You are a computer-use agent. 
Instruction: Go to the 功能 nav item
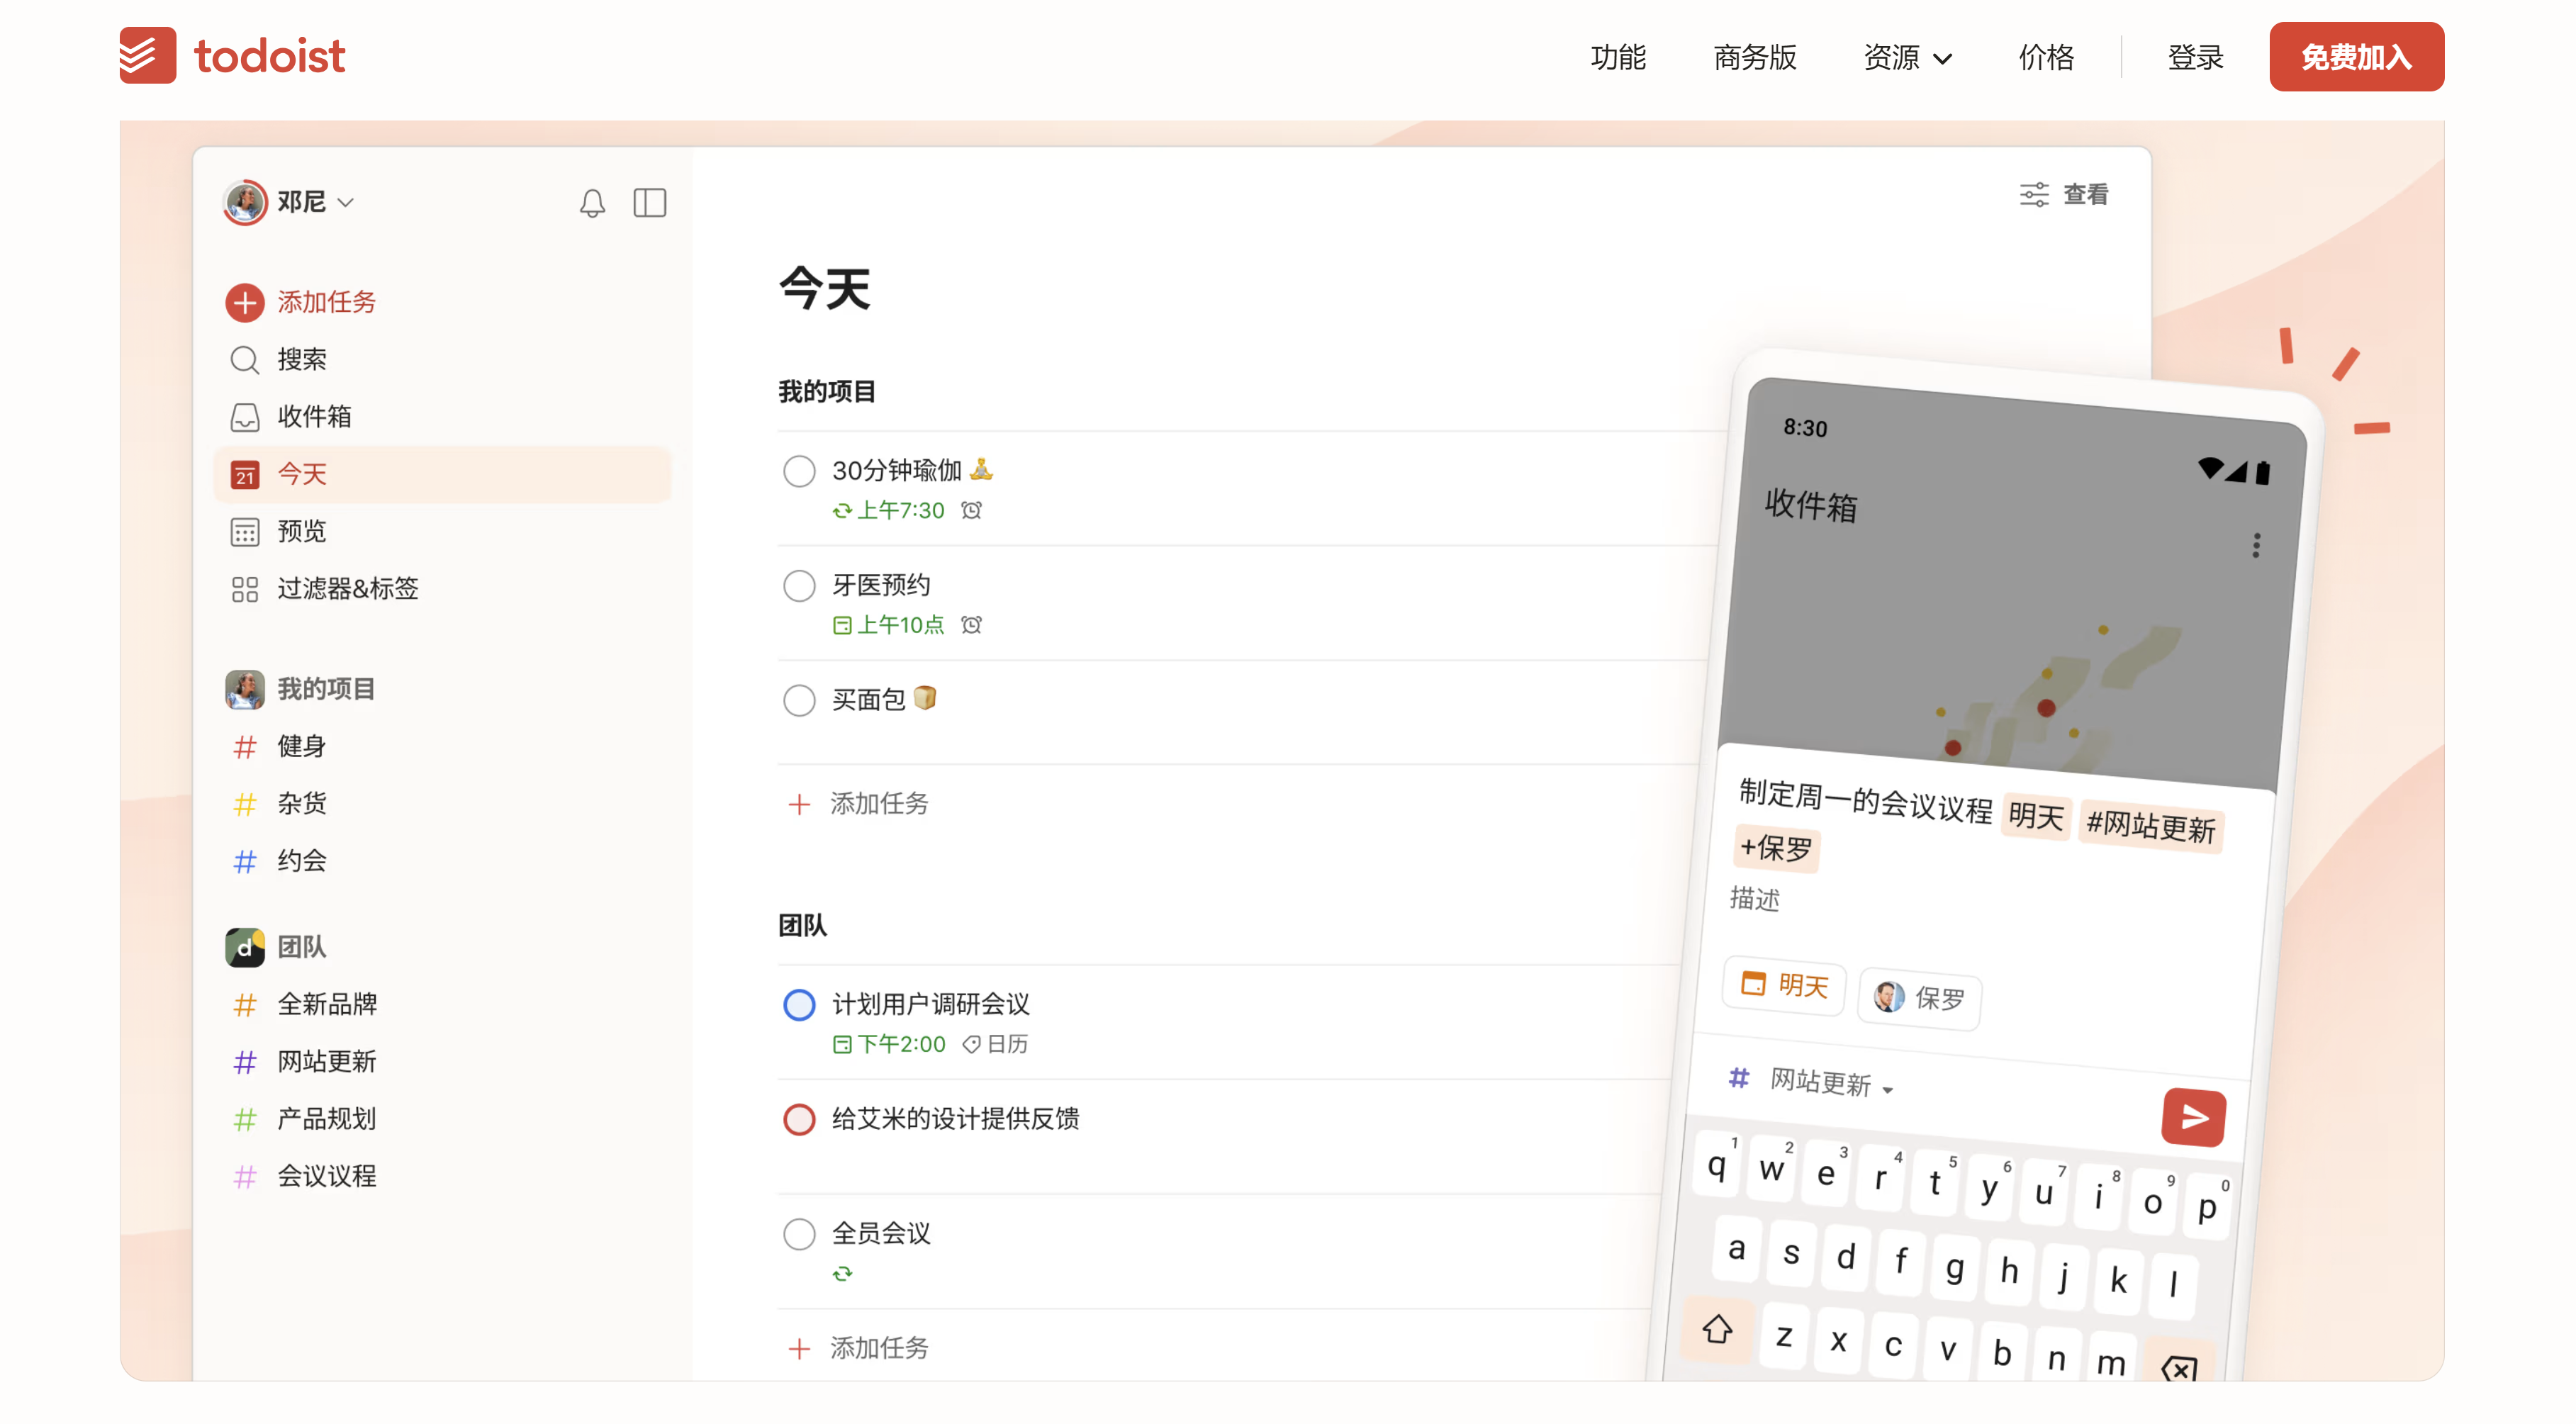pyautogui.click(x=1617, y=58)
